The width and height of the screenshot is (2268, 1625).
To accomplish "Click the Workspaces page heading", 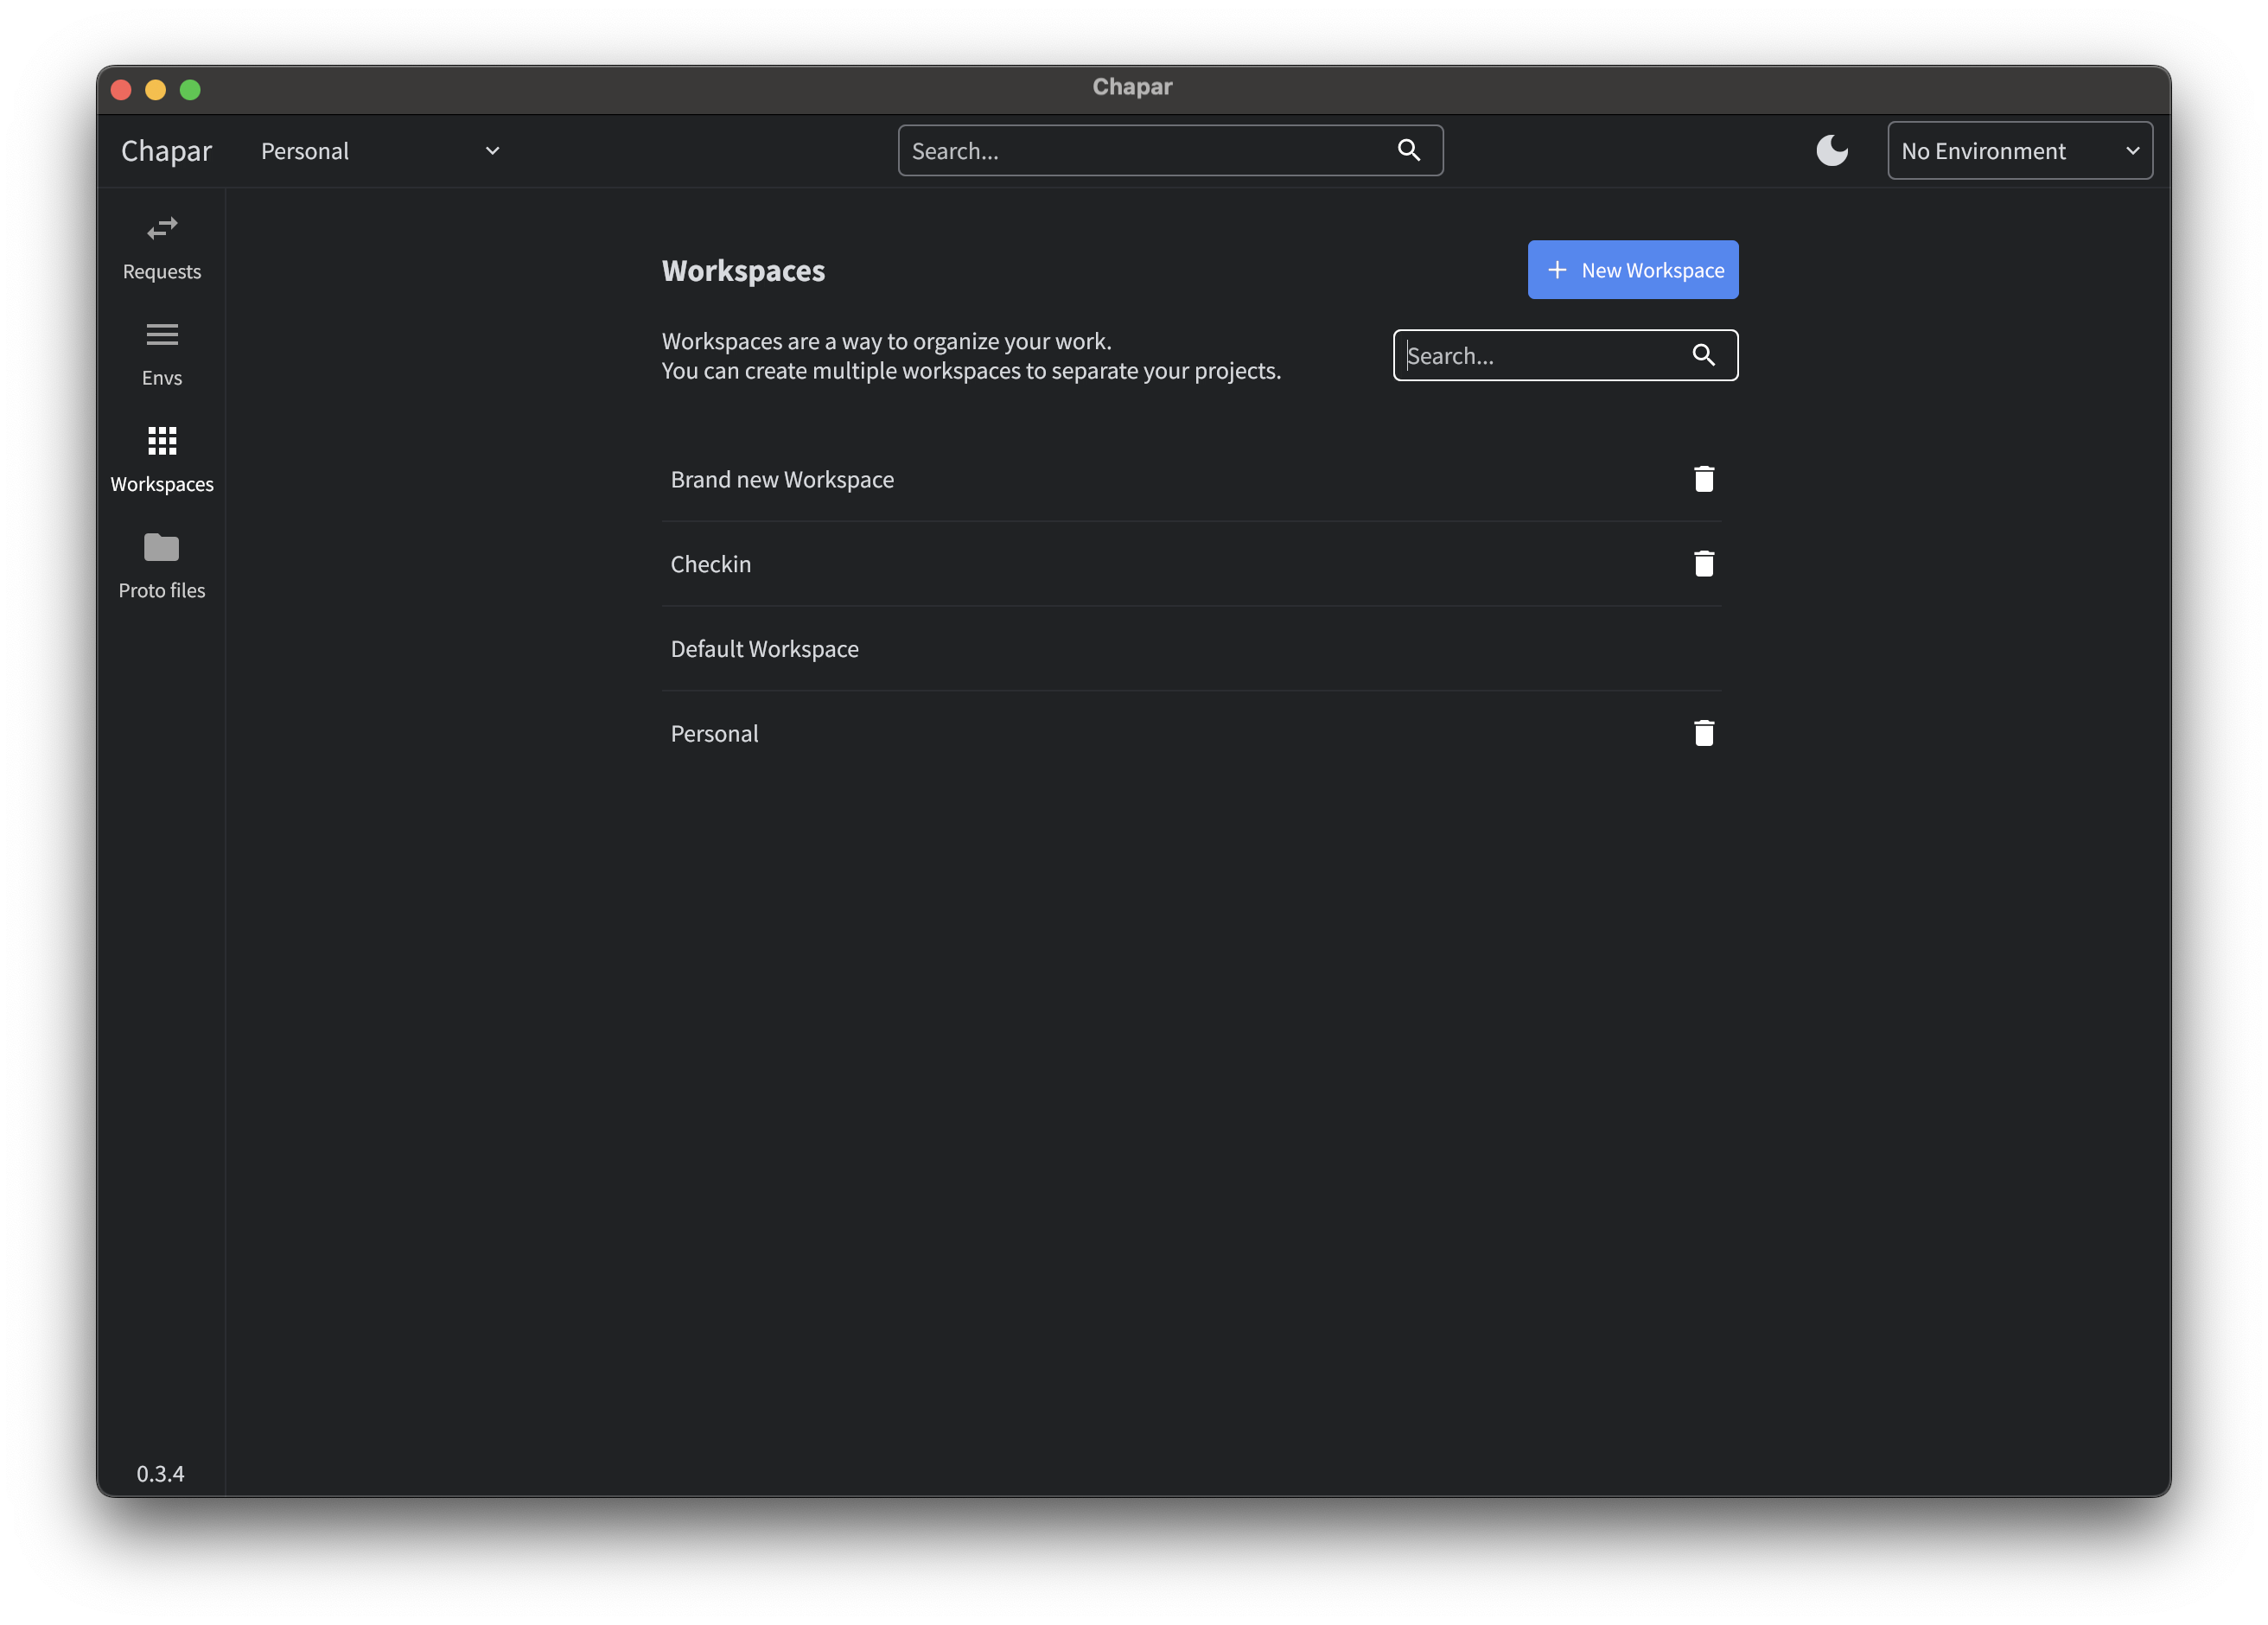I will (743, 271).
